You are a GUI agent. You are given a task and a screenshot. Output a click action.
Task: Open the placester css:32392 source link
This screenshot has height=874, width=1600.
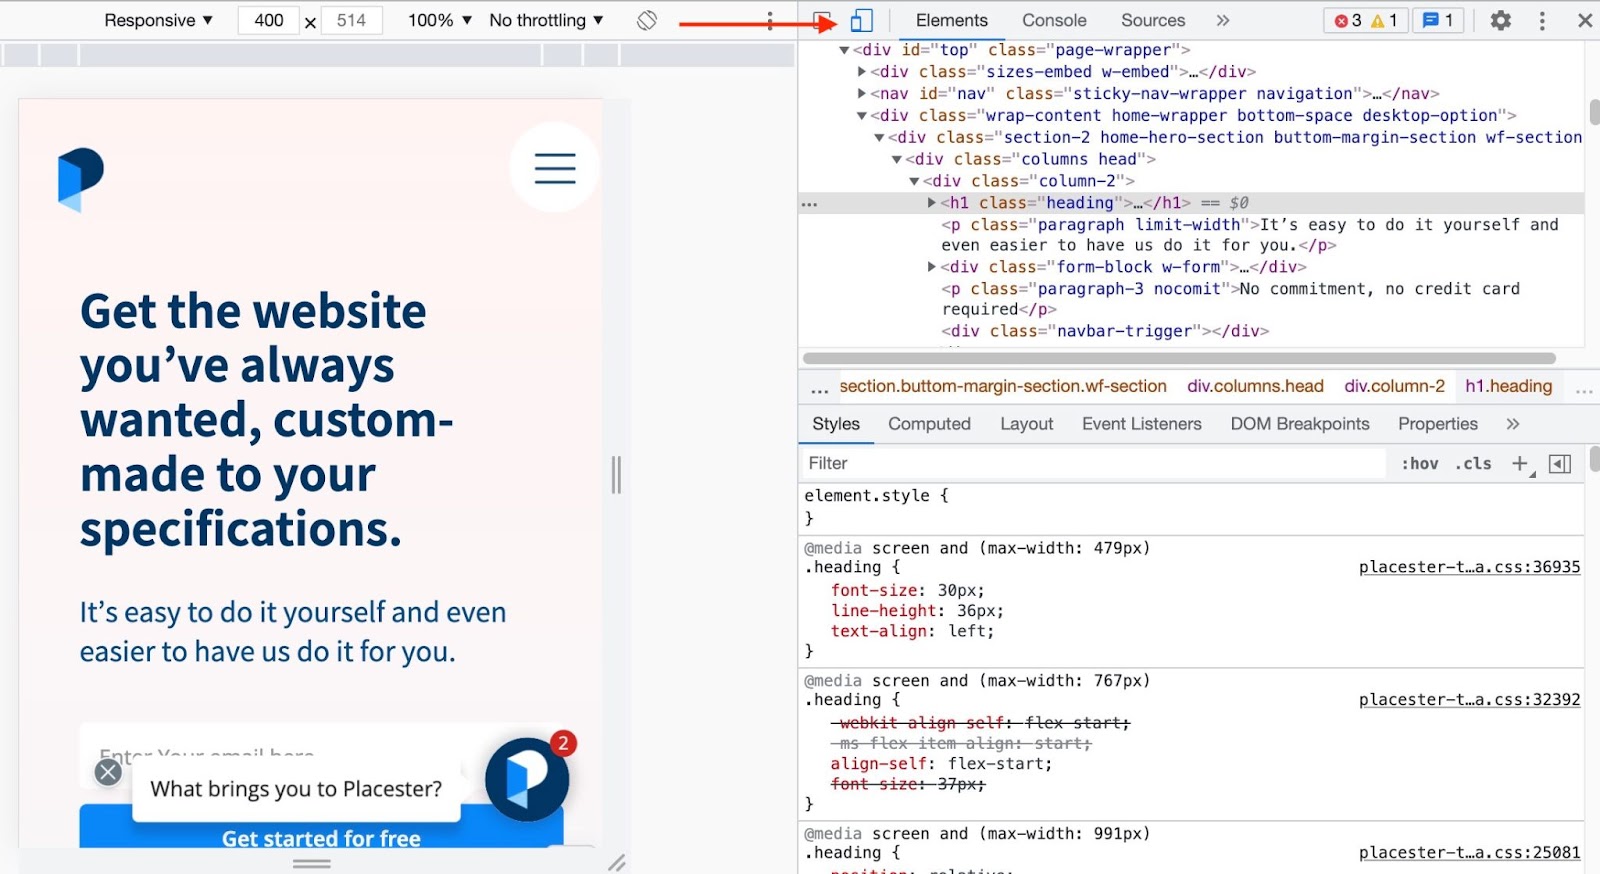click(1469, 700)
